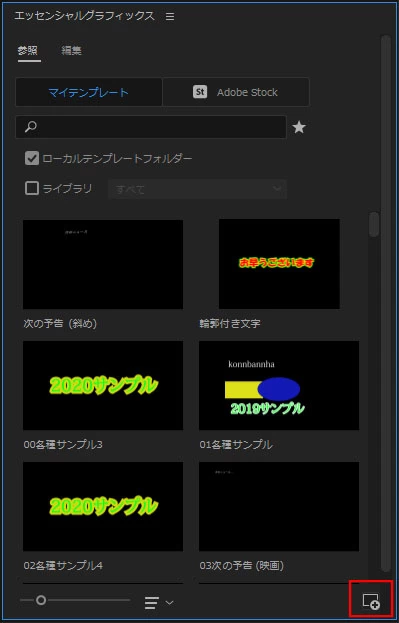The width and height of the screenshot is (399, 623).
Task: Click the エッセンシャルグラフィックス panel title
Action: tap(84, 16)
